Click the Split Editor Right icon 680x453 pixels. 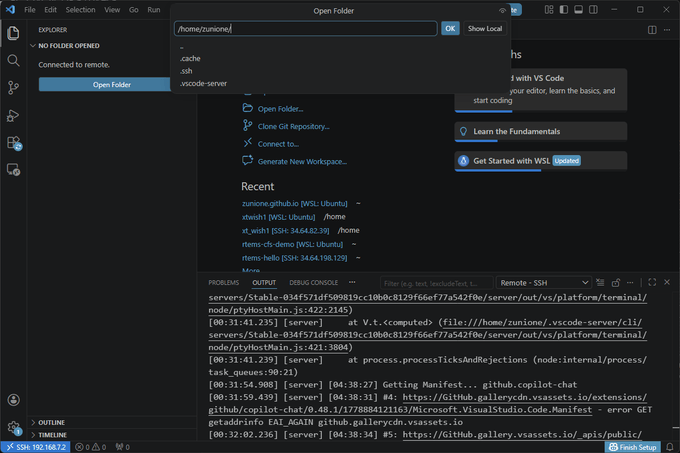[652, 30]
